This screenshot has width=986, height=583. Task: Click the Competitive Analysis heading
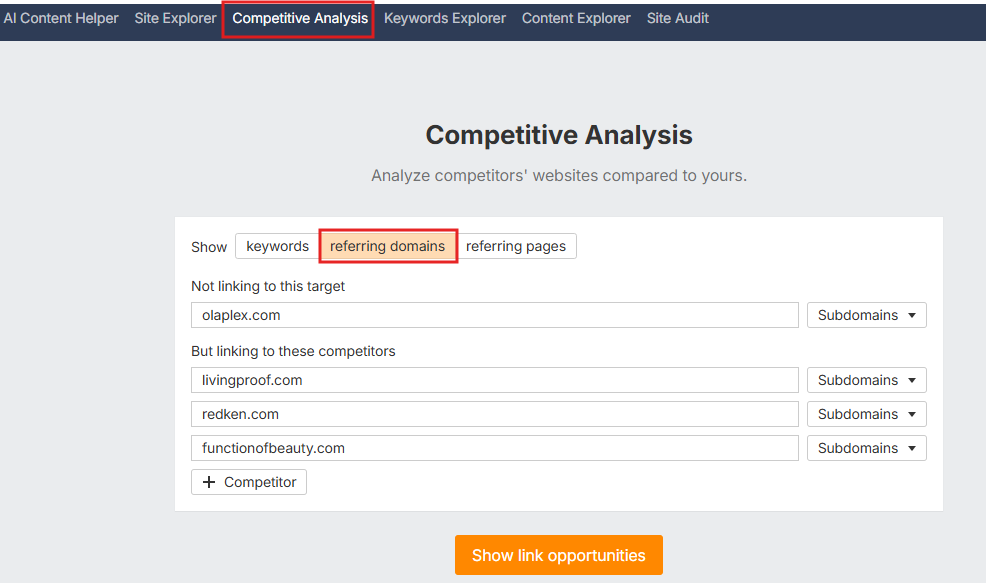pyautogui.click(x=558, y=135)
